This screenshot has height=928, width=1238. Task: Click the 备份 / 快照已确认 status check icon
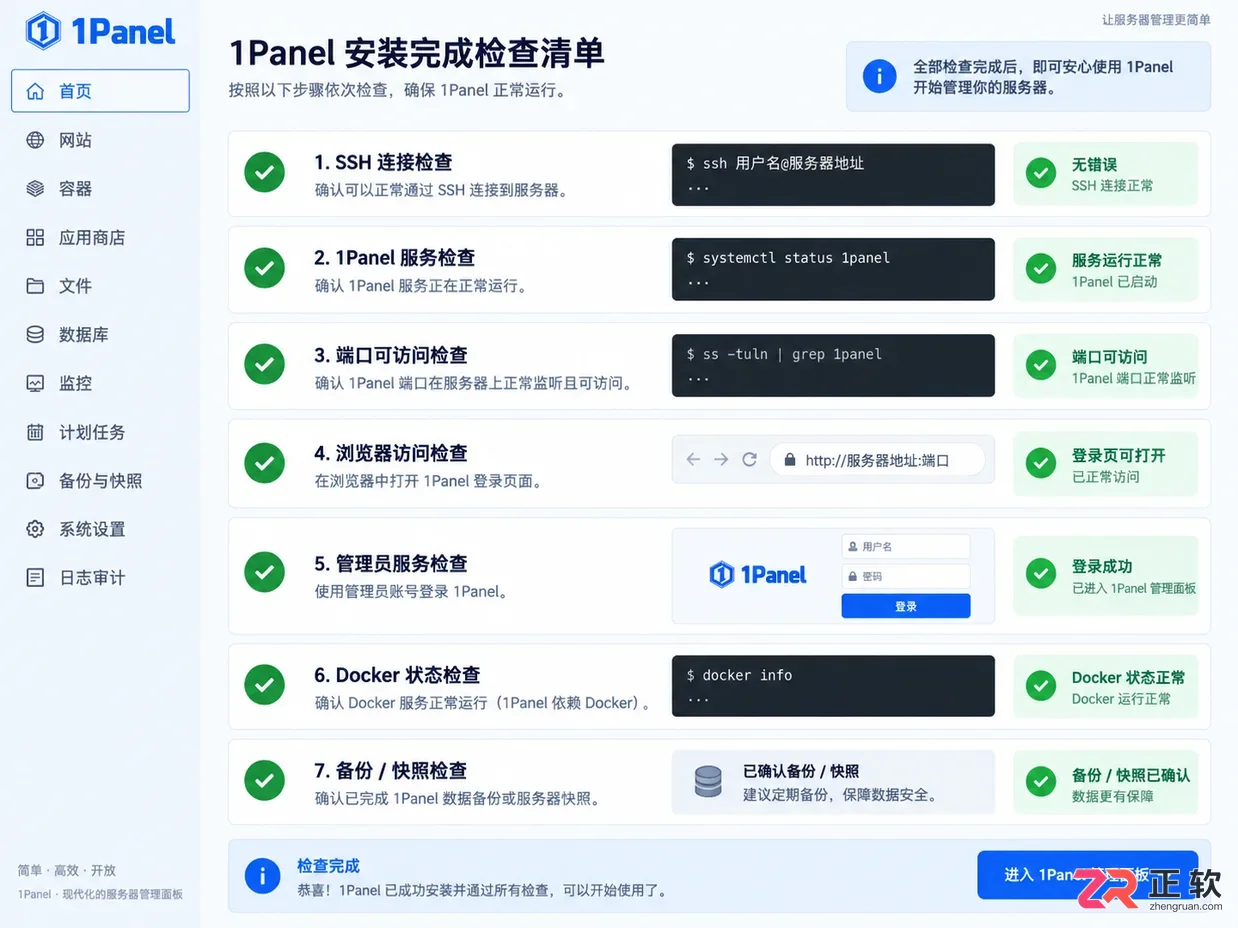pos(1041,782)
